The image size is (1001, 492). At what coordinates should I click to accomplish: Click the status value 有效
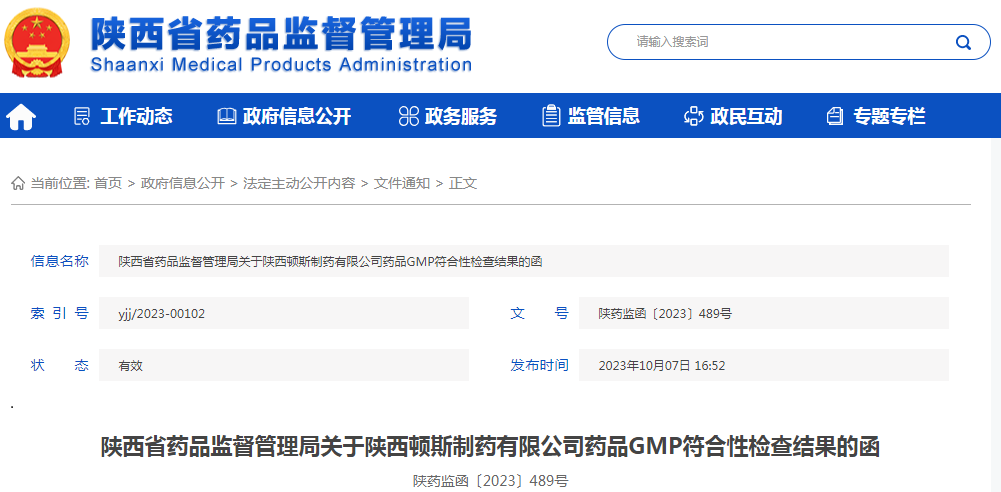[x=130, y=366]
